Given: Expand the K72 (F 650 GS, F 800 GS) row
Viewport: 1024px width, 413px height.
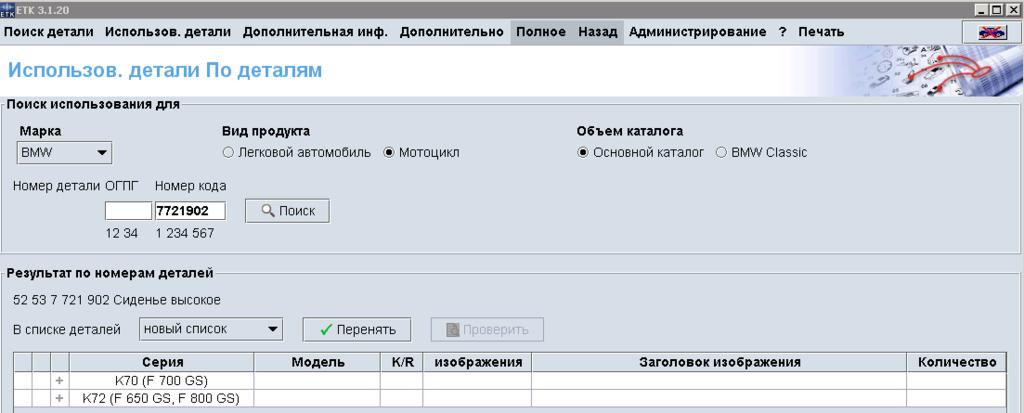Looking at the screenshot, I should coord(59,398).
